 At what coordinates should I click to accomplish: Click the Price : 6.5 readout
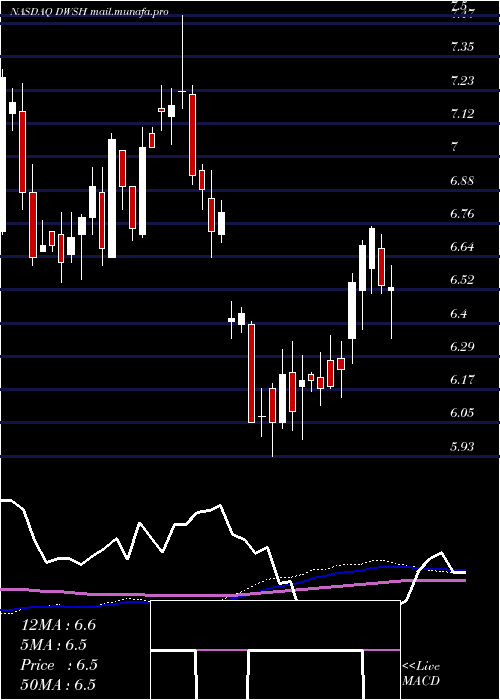pos(59,665)
